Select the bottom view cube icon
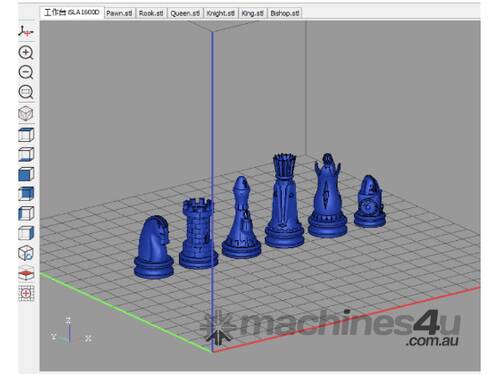The image size is (500, 375). tap(26, 154)
